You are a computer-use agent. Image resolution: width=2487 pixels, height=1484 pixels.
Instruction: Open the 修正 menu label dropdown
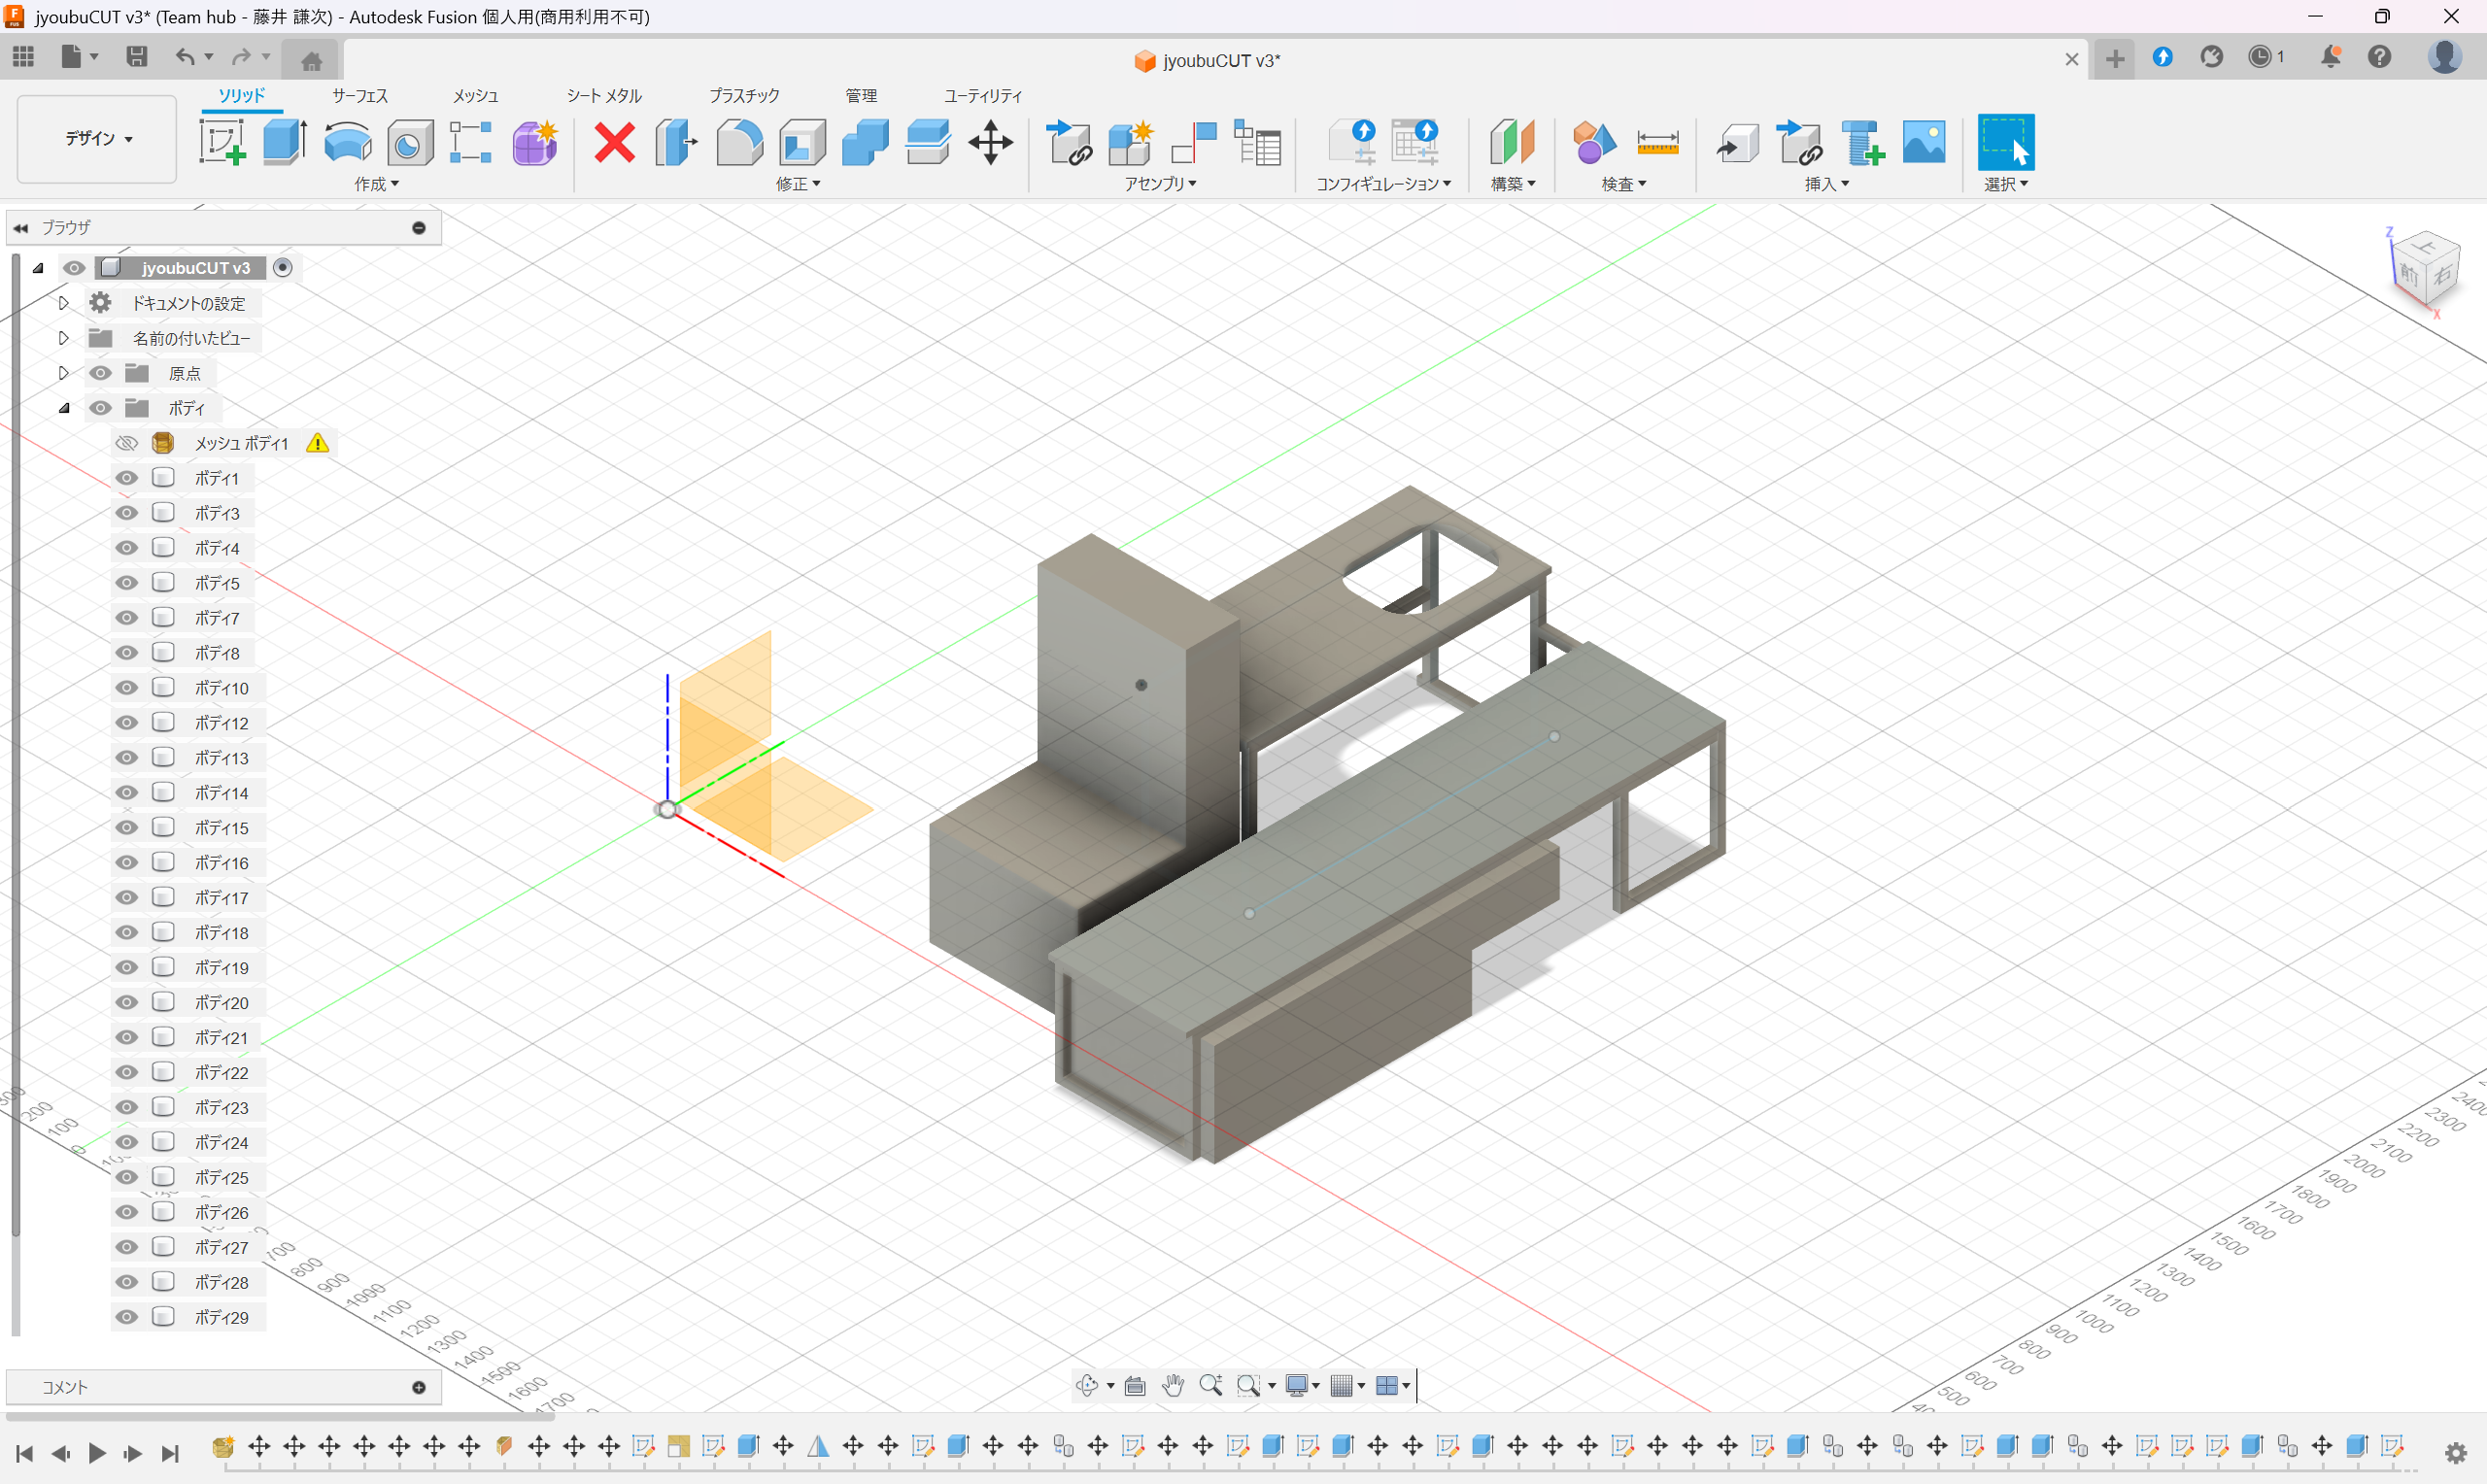coord(797,184)
